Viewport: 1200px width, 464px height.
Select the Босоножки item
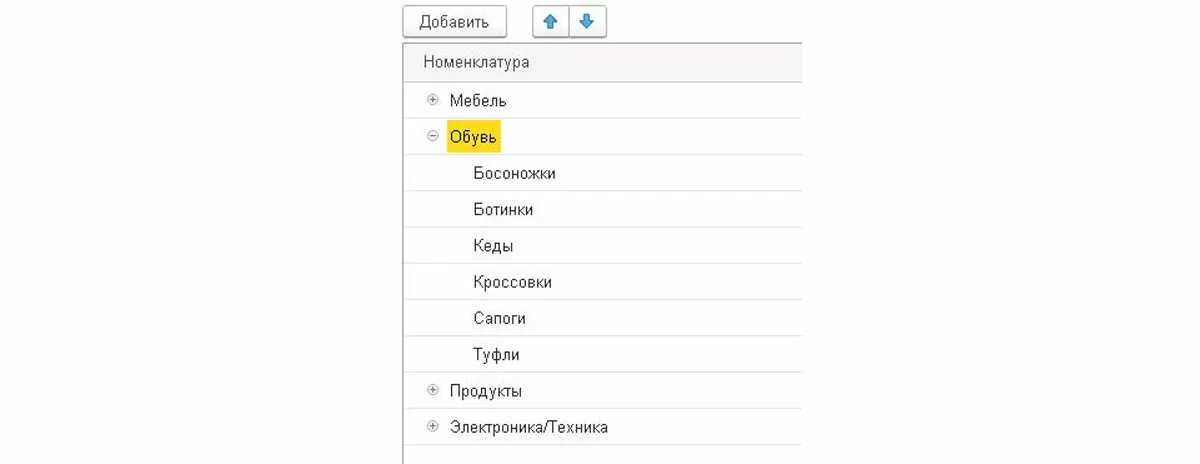514,173
